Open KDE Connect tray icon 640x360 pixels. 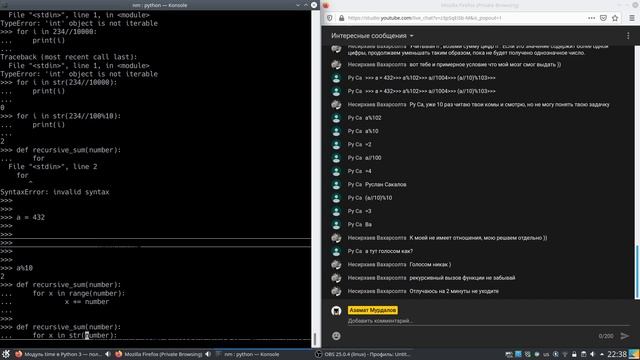(556, 354)
